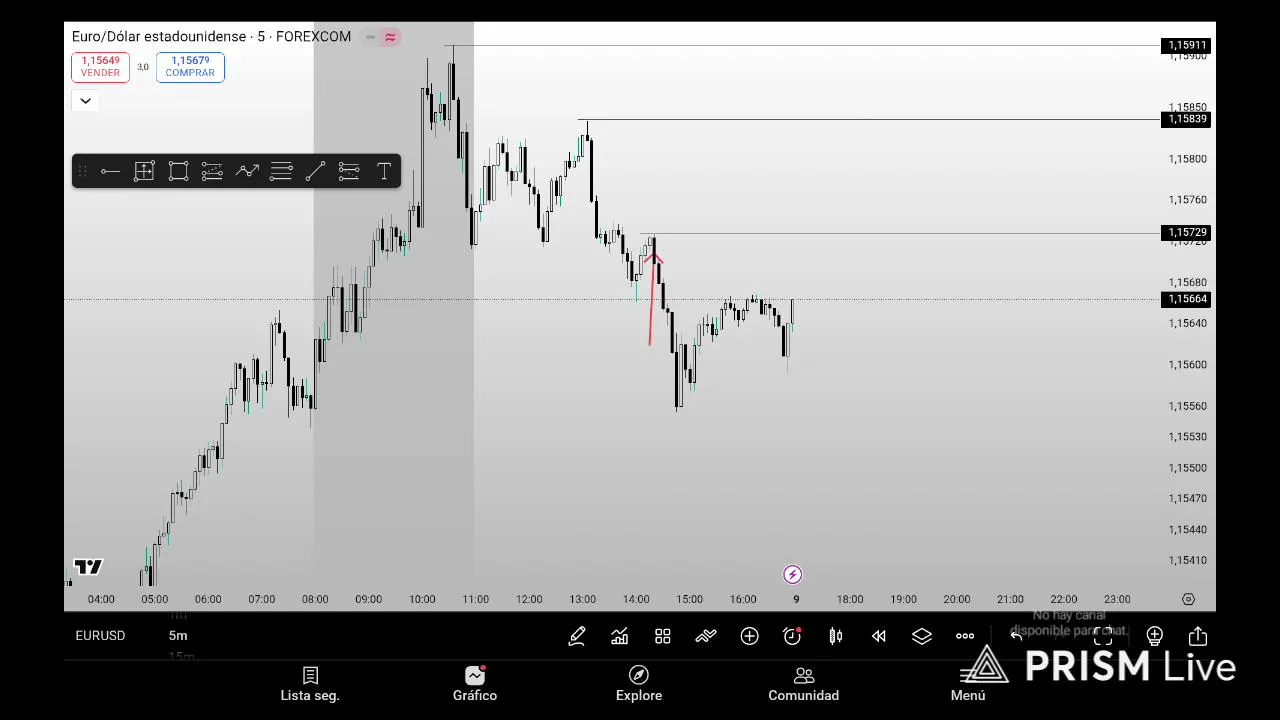Tap the add plus circle icon

click(x=749, y=636)
